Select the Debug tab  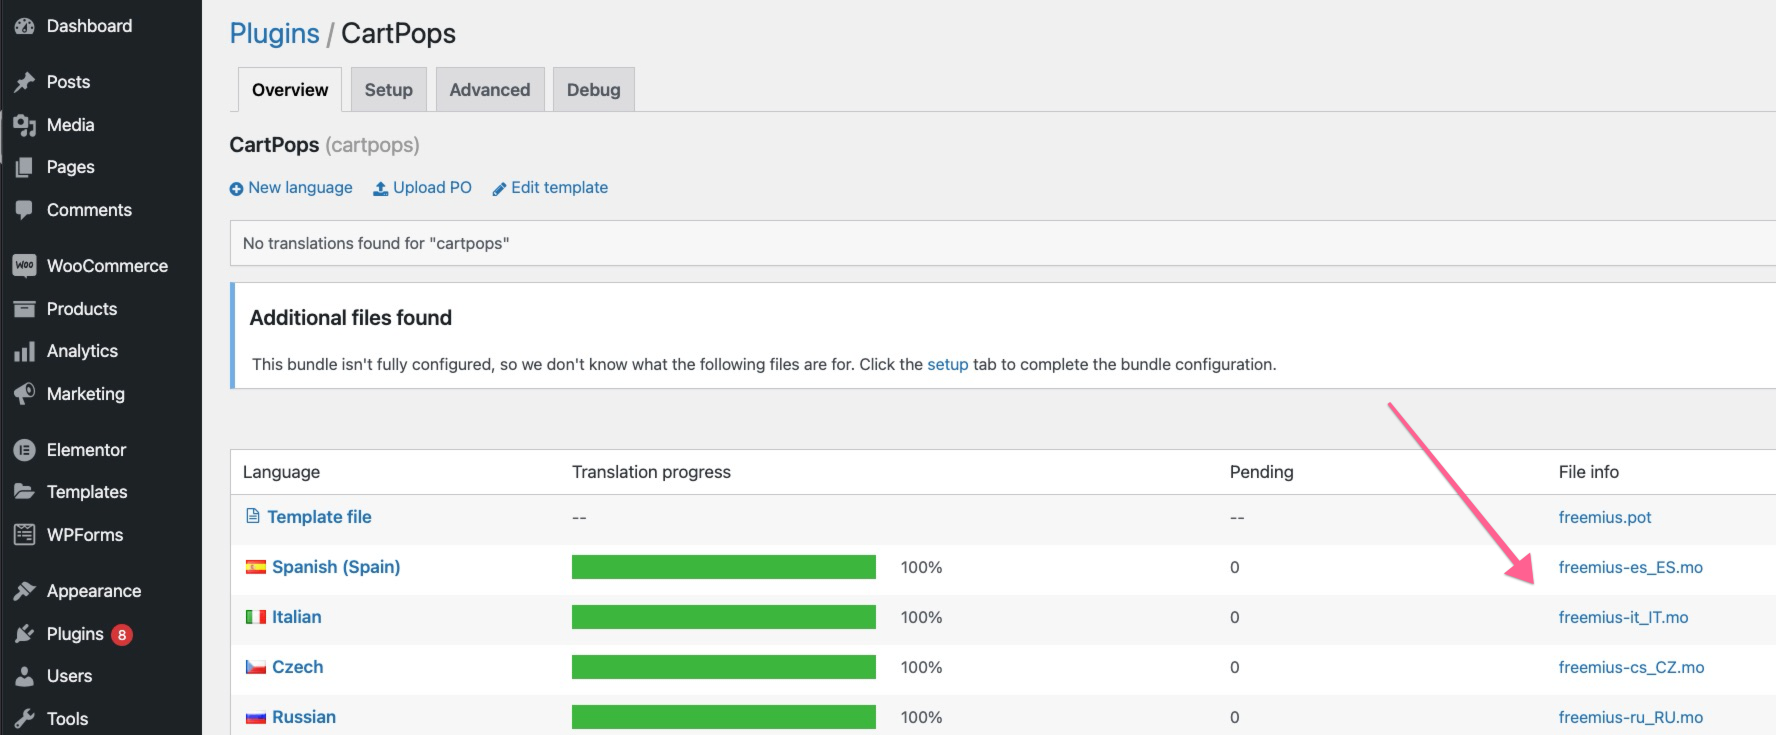point(593,90)
